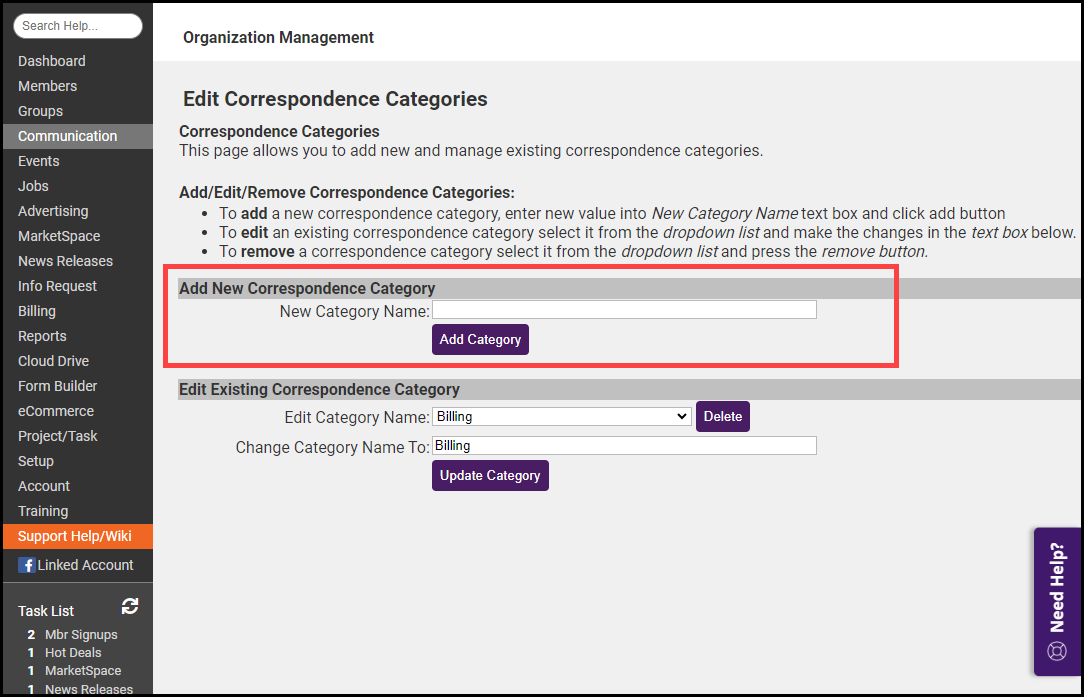The height and width of the screenshot is (697, 1084).
Task: Open the Hot Deals task item
Action: (73, 652)
